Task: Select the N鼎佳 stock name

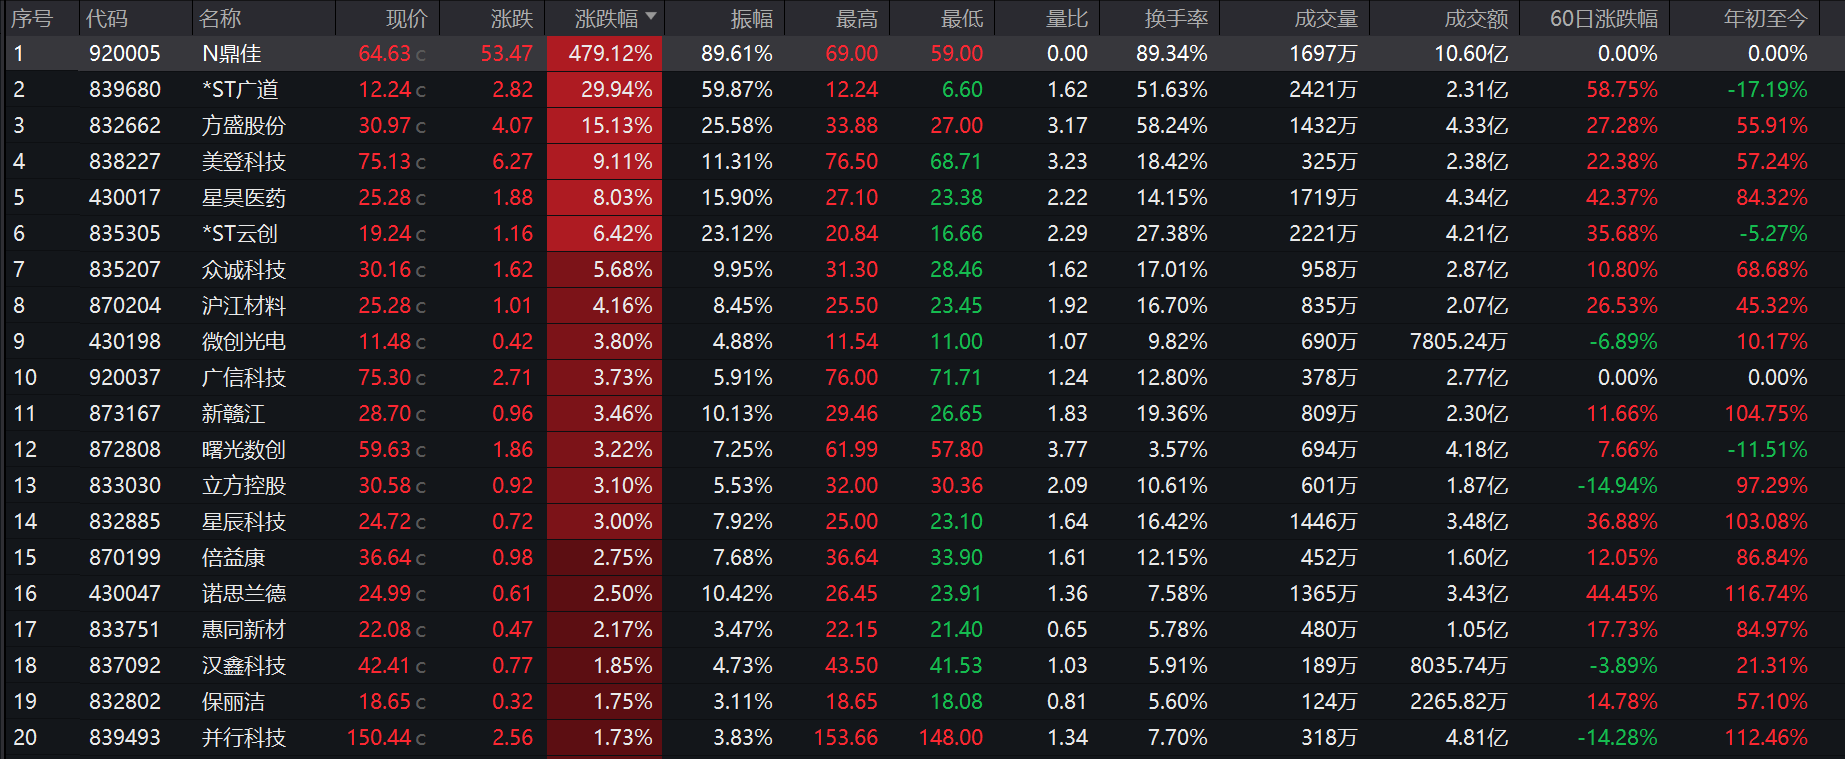Action: (232, 54)
